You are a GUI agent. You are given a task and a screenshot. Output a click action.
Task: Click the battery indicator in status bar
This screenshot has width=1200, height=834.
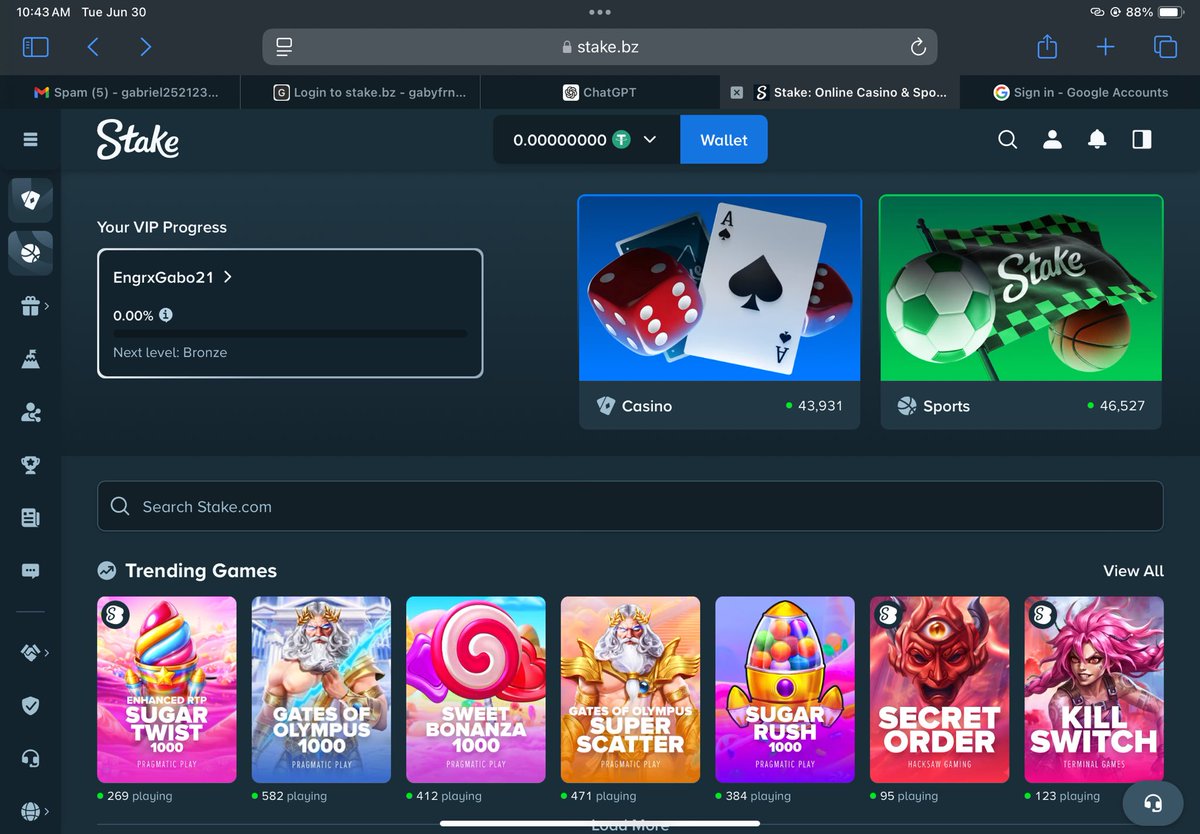1171,12
